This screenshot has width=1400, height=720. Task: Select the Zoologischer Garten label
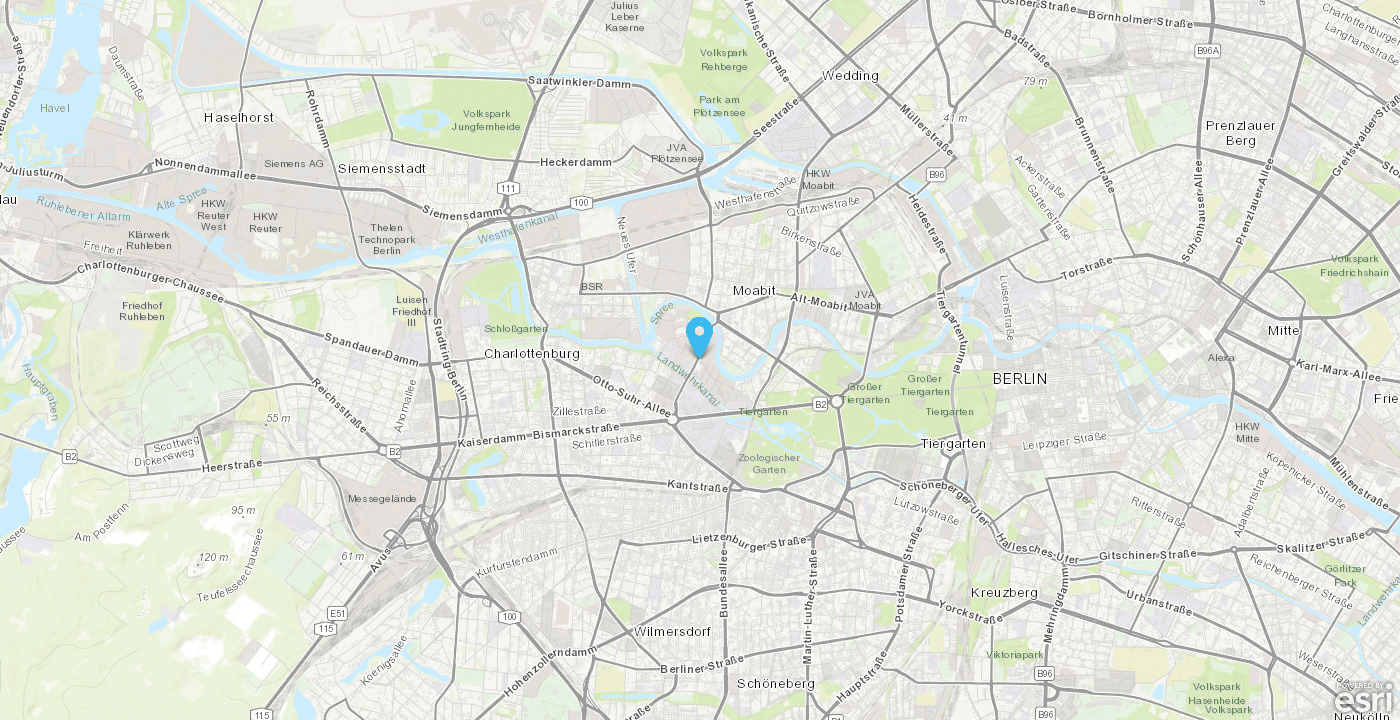click(x=769, y=464)
